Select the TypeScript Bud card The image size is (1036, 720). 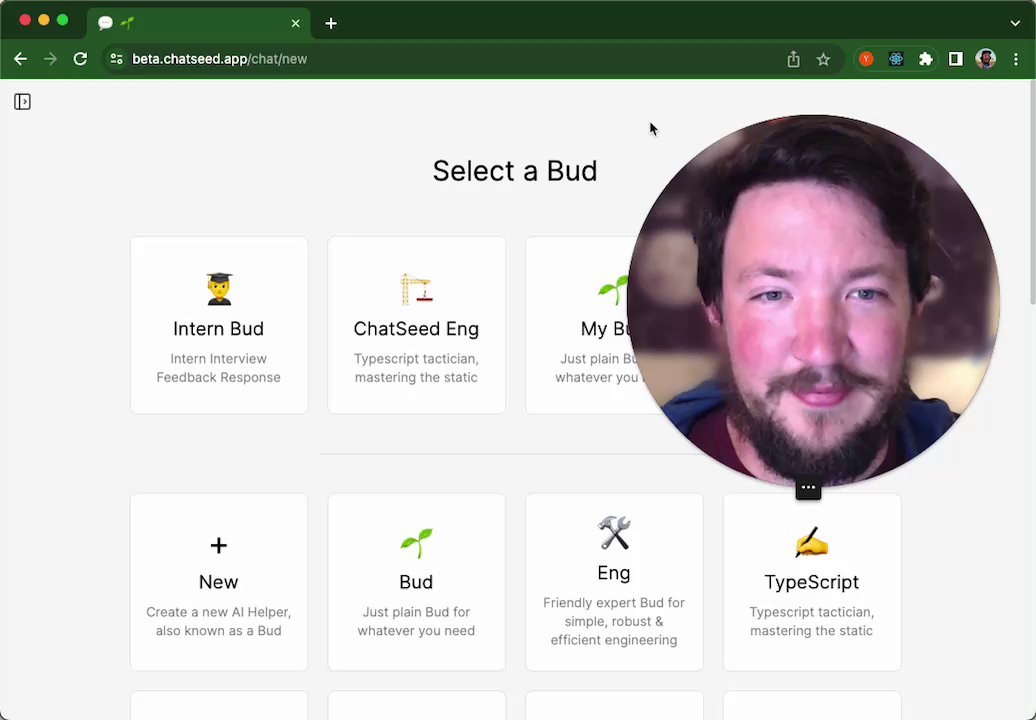812,581
